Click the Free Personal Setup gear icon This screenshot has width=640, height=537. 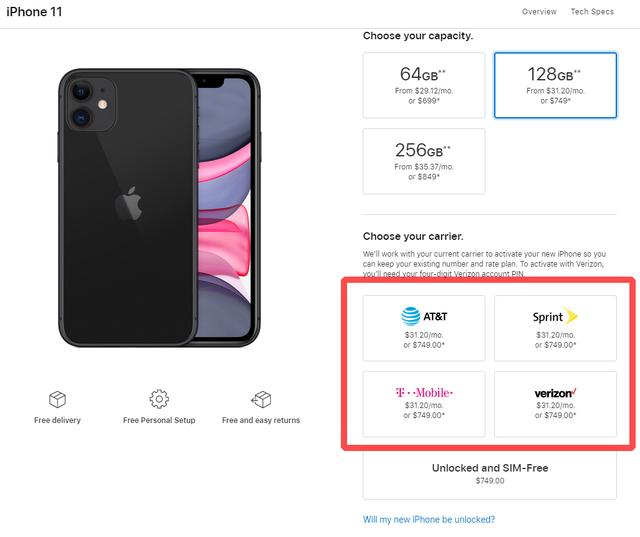pyautogui.click(x=159, y=399)
